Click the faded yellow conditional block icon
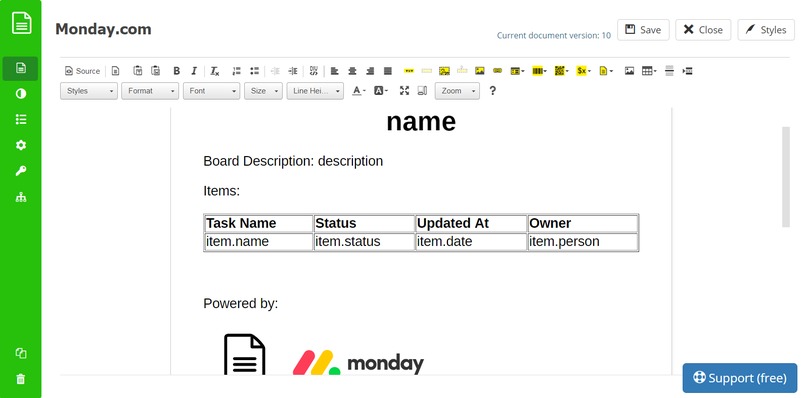This screenshot has width=806, height=398. click(x=462, y=71)
